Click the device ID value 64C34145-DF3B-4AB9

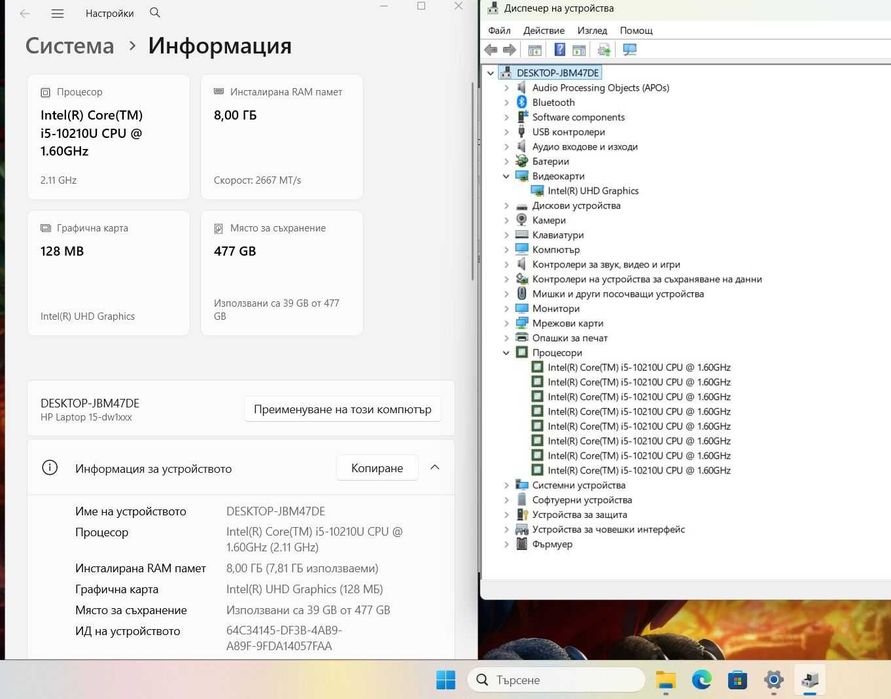tap(284, 638)
